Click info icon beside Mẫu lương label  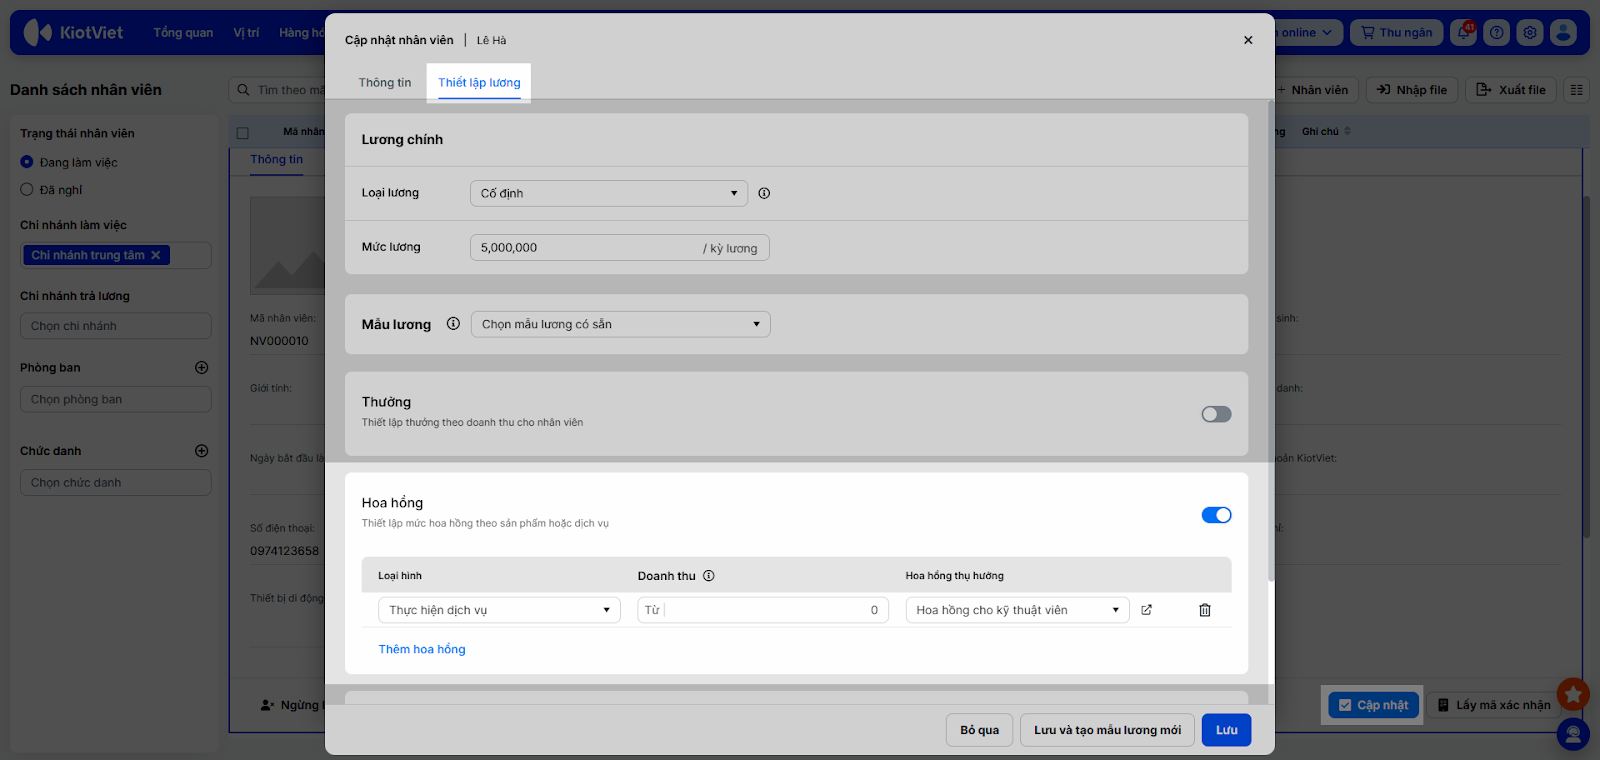[x=453, y=324]
